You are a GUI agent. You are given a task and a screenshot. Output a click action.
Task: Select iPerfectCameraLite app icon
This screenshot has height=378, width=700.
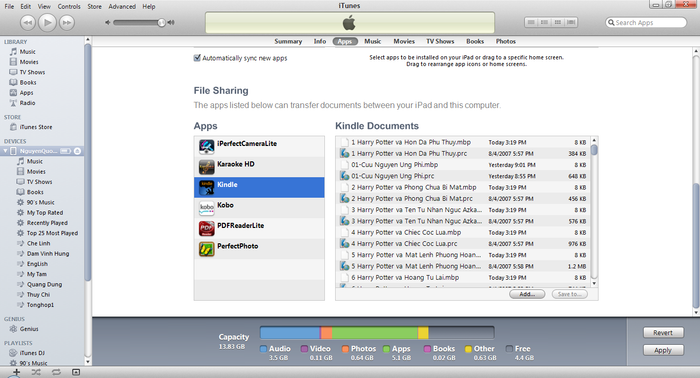coord(207,146)
